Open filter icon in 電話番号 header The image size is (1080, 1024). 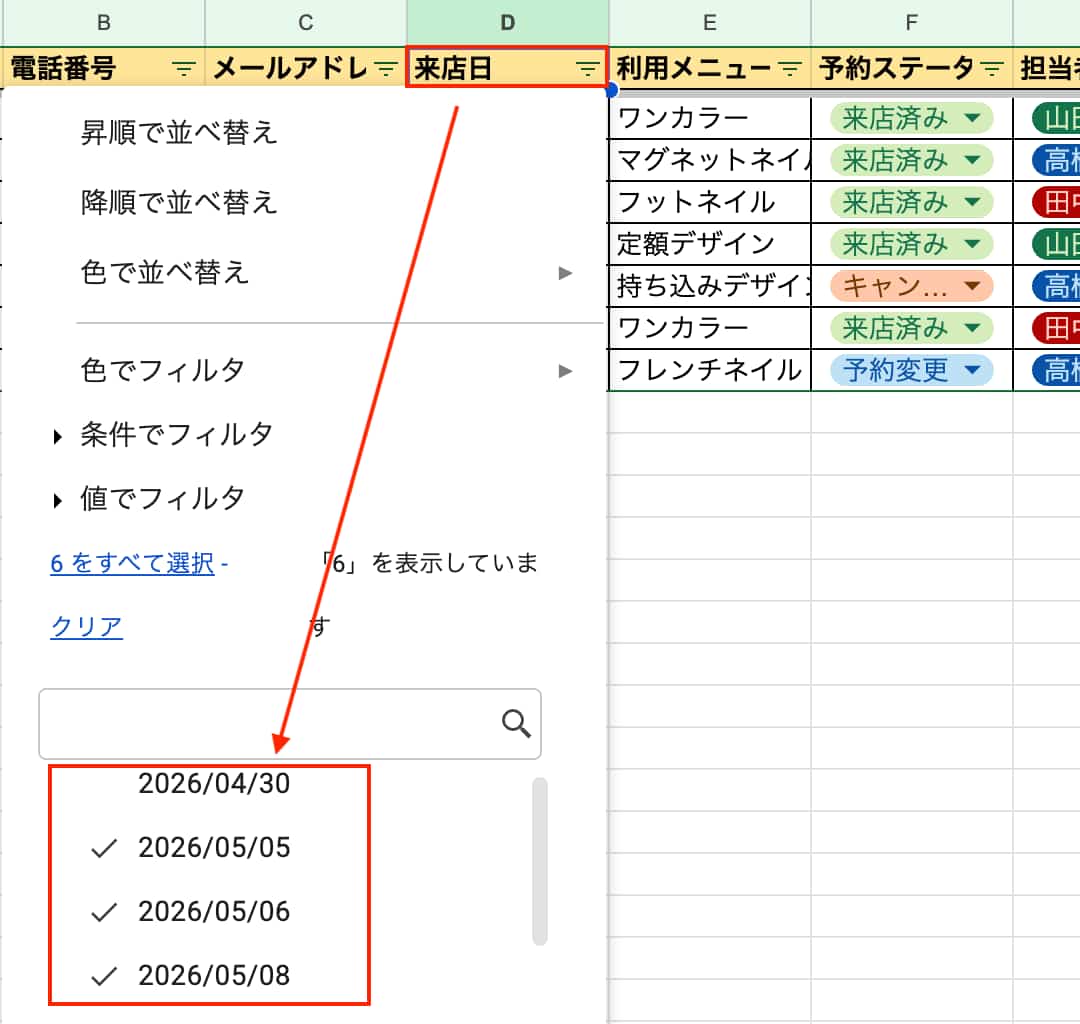pos(183,68)
